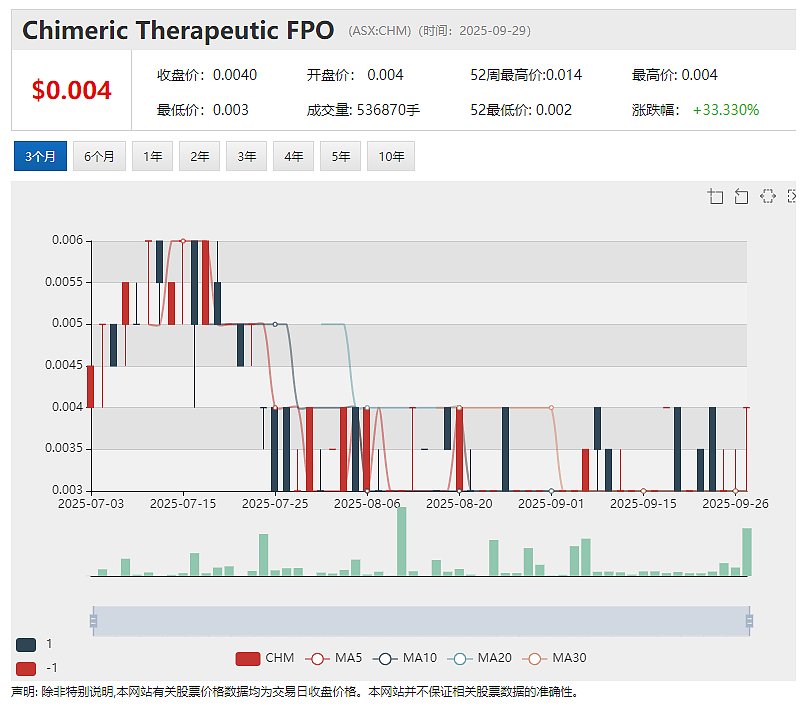805x711 pixels.
Task: Select the 3年 range tab
Action: coord(246,156)
